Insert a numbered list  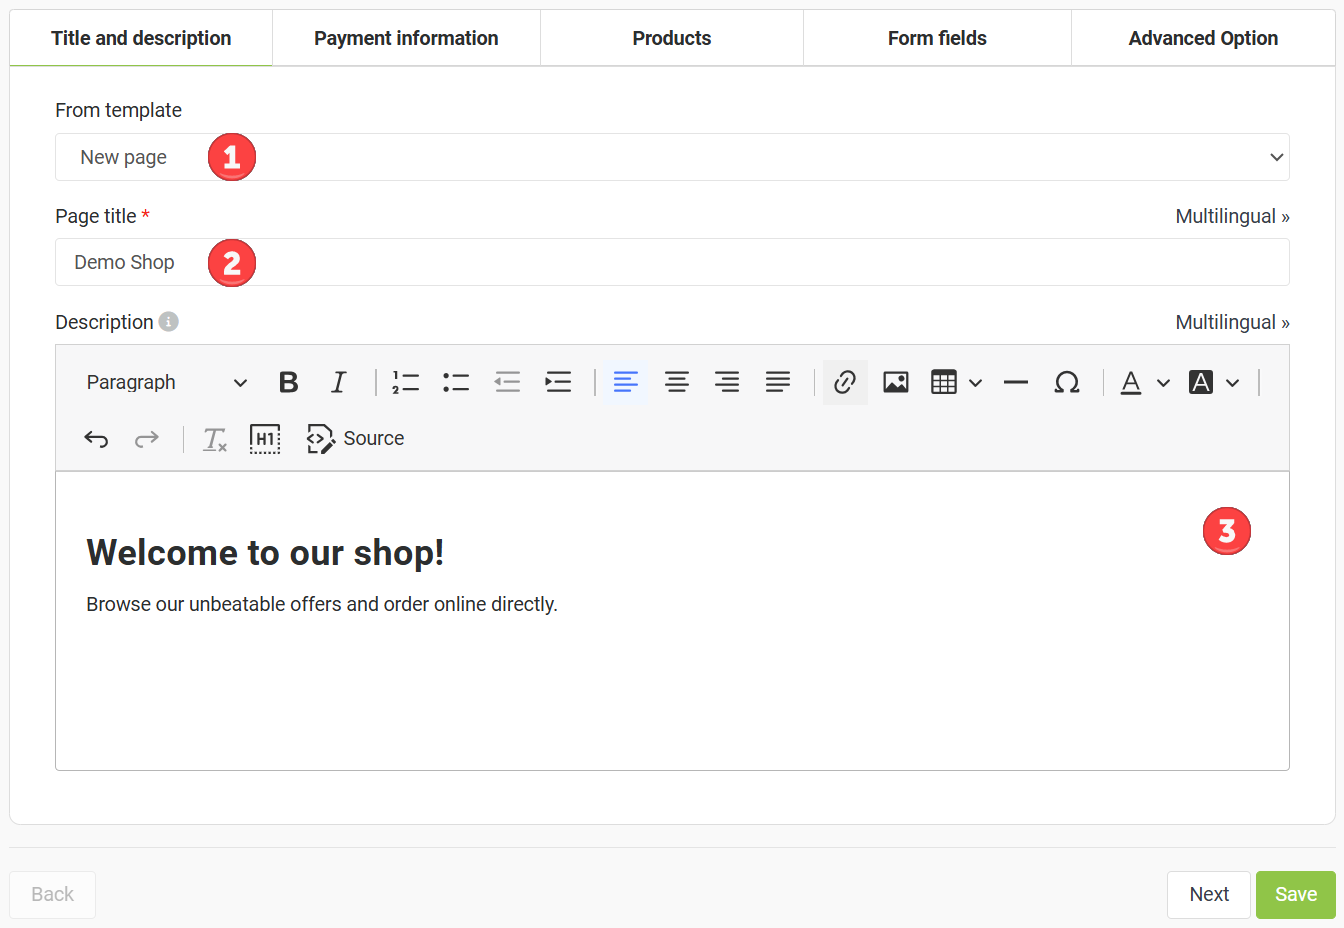[405, 382]
